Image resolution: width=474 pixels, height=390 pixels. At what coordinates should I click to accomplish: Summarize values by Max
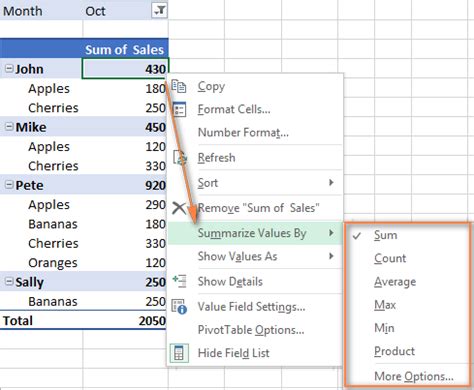coord(408,305)
